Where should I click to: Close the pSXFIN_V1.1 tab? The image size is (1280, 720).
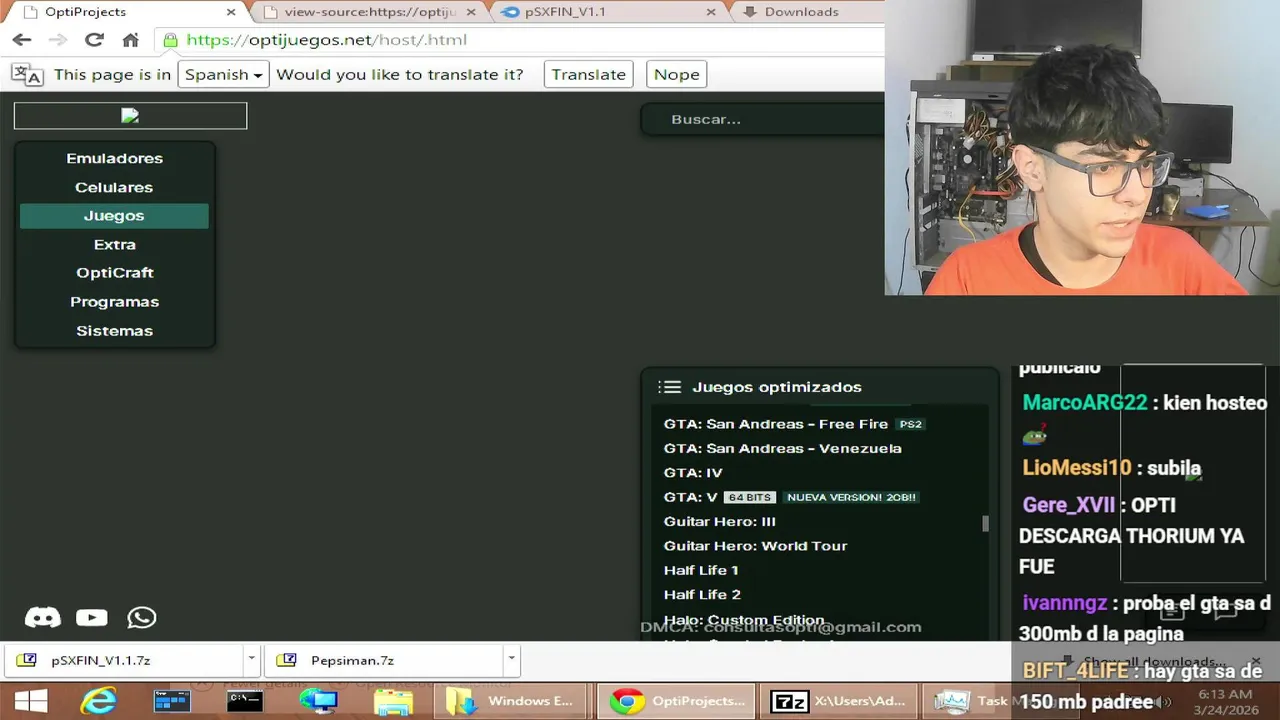click(x=711, y=12)
